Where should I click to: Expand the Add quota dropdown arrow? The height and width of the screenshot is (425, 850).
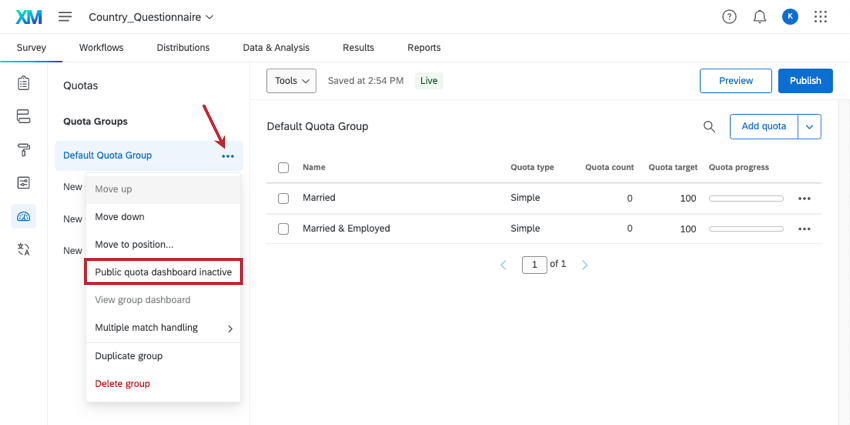click(x=810, y=126)
